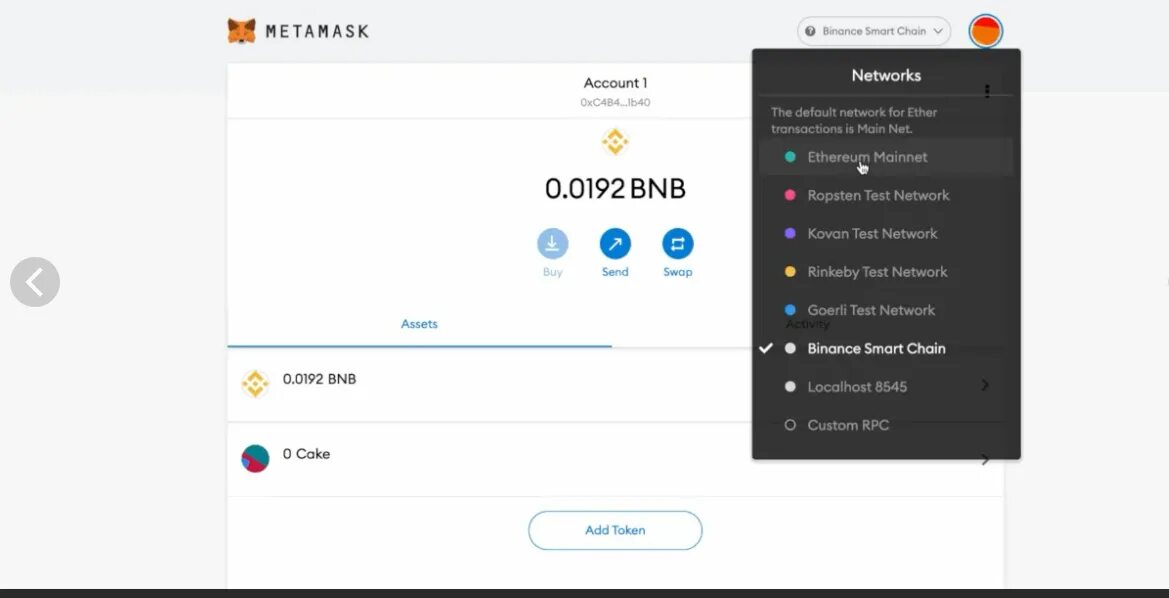Open the account options three-dot menu
This screenshot has height=598, width=1169.
[987, 91]
